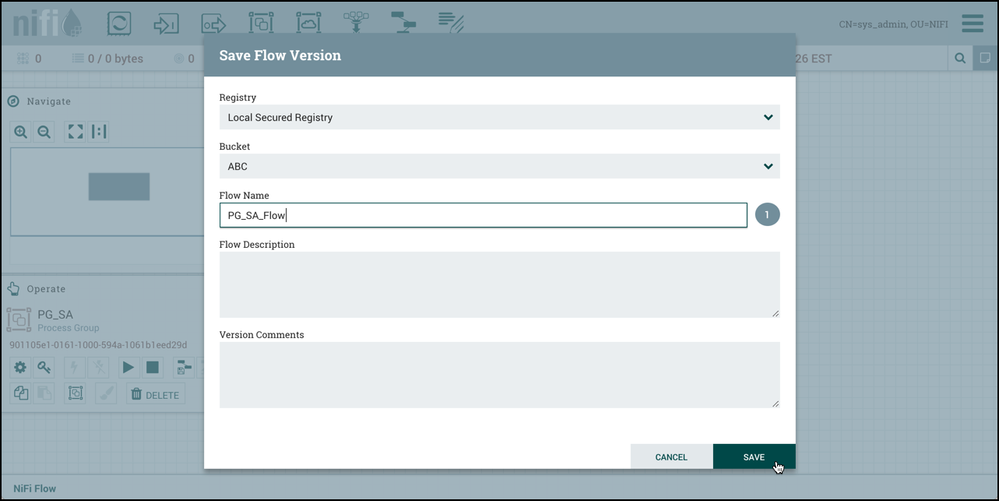Image resolution: width=999 pixels, height=501 pixels.
Task: Select the Processor component icon in toolbar
Action: [x=119, y=24]
